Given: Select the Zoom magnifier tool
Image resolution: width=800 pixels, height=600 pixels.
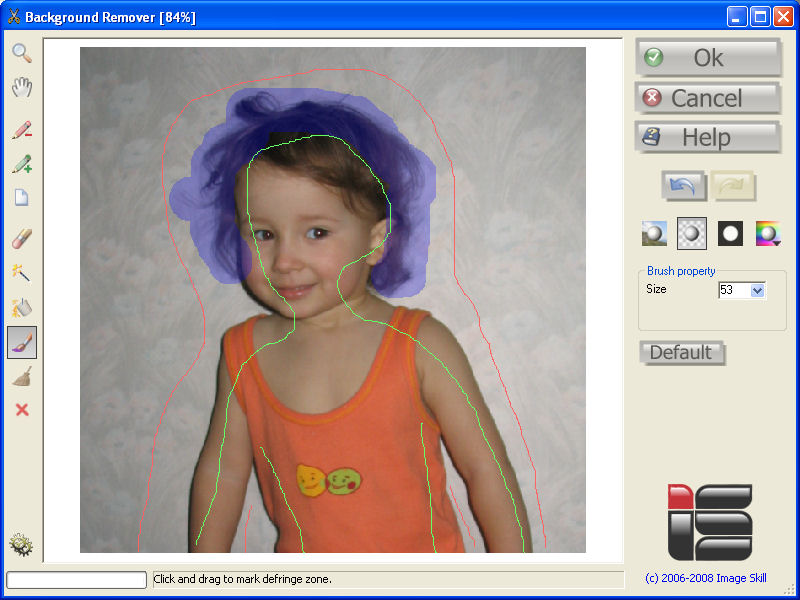Looking at the screenshot, I should [x=21, y=53].
